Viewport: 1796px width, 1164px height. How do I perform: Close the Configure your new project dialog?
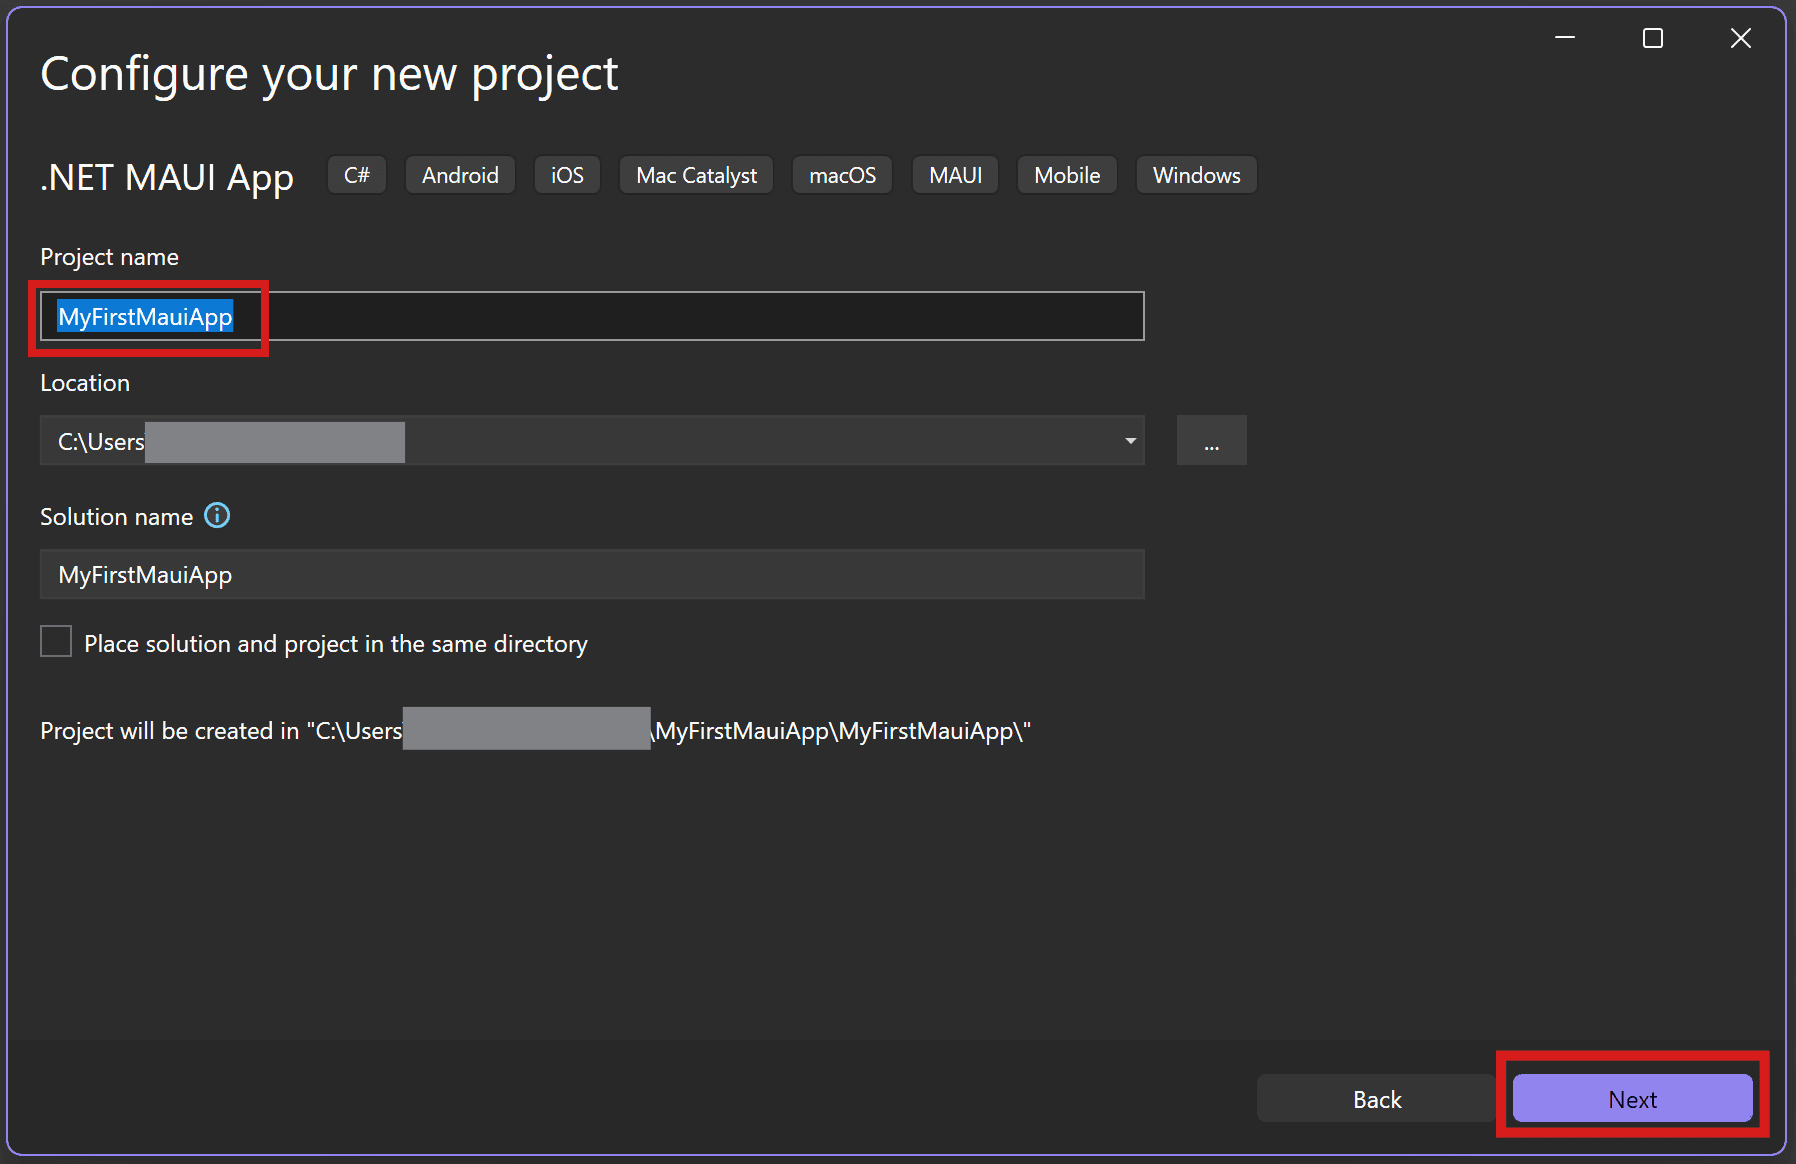[1740, 38]
